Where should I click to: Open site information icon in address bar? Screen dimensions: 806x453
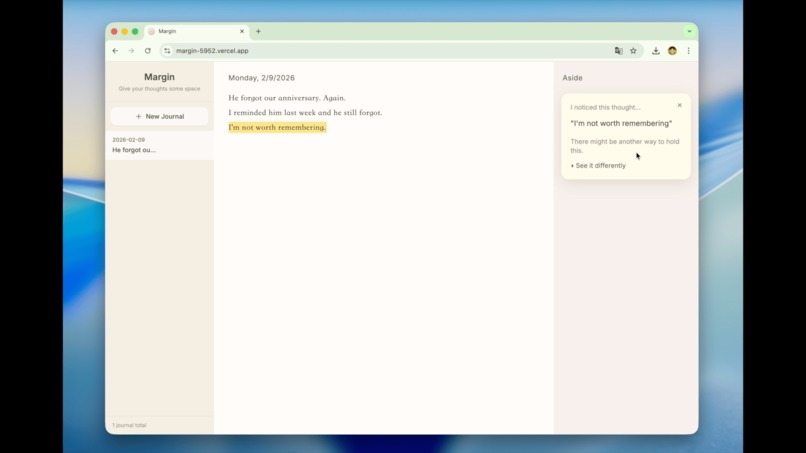tap(167, 51)
